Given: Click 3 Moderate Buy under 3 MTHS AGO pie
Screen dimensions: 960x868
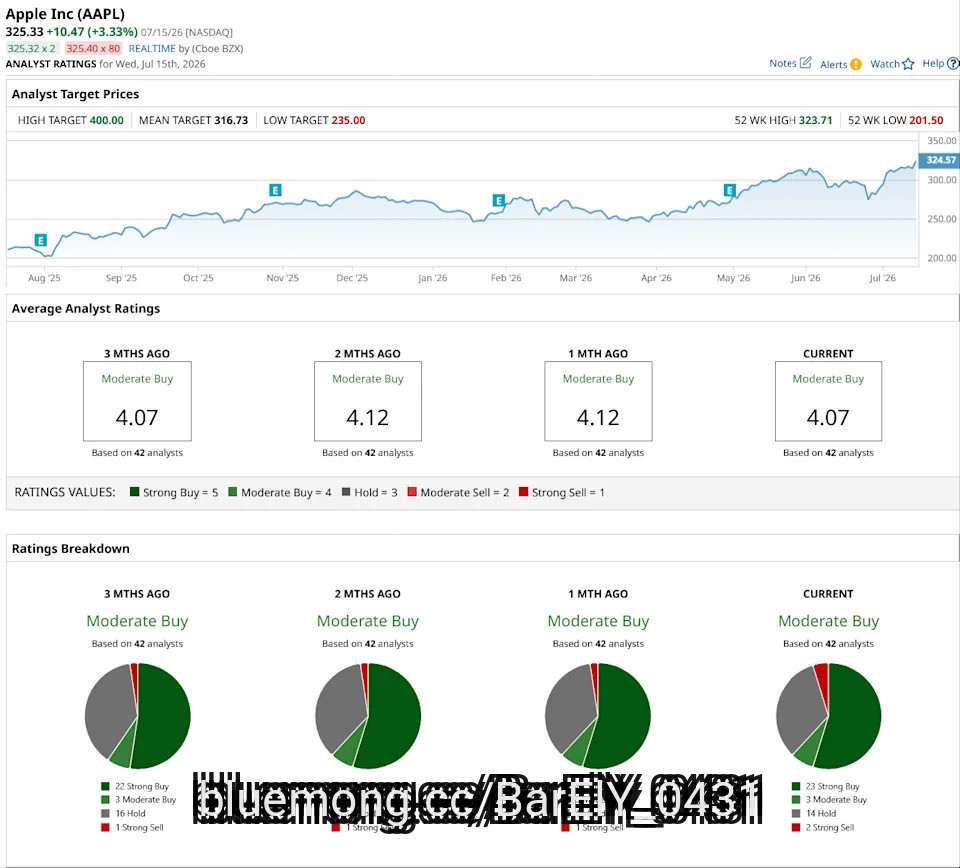Looking at the screenshot, I should [138, 799].
